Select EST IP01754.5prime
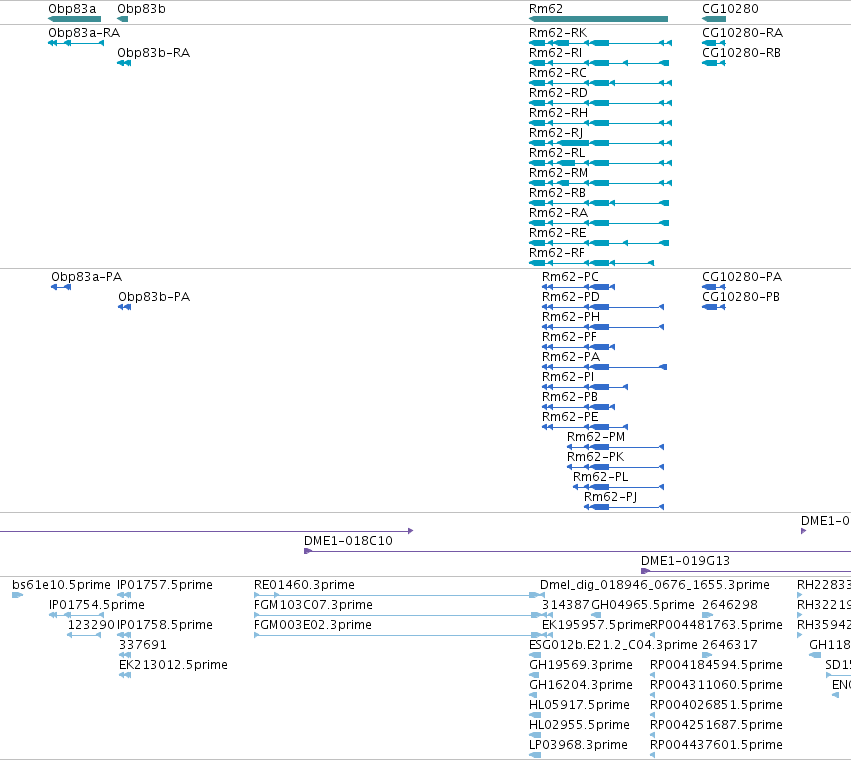 (x=77, y=616)
